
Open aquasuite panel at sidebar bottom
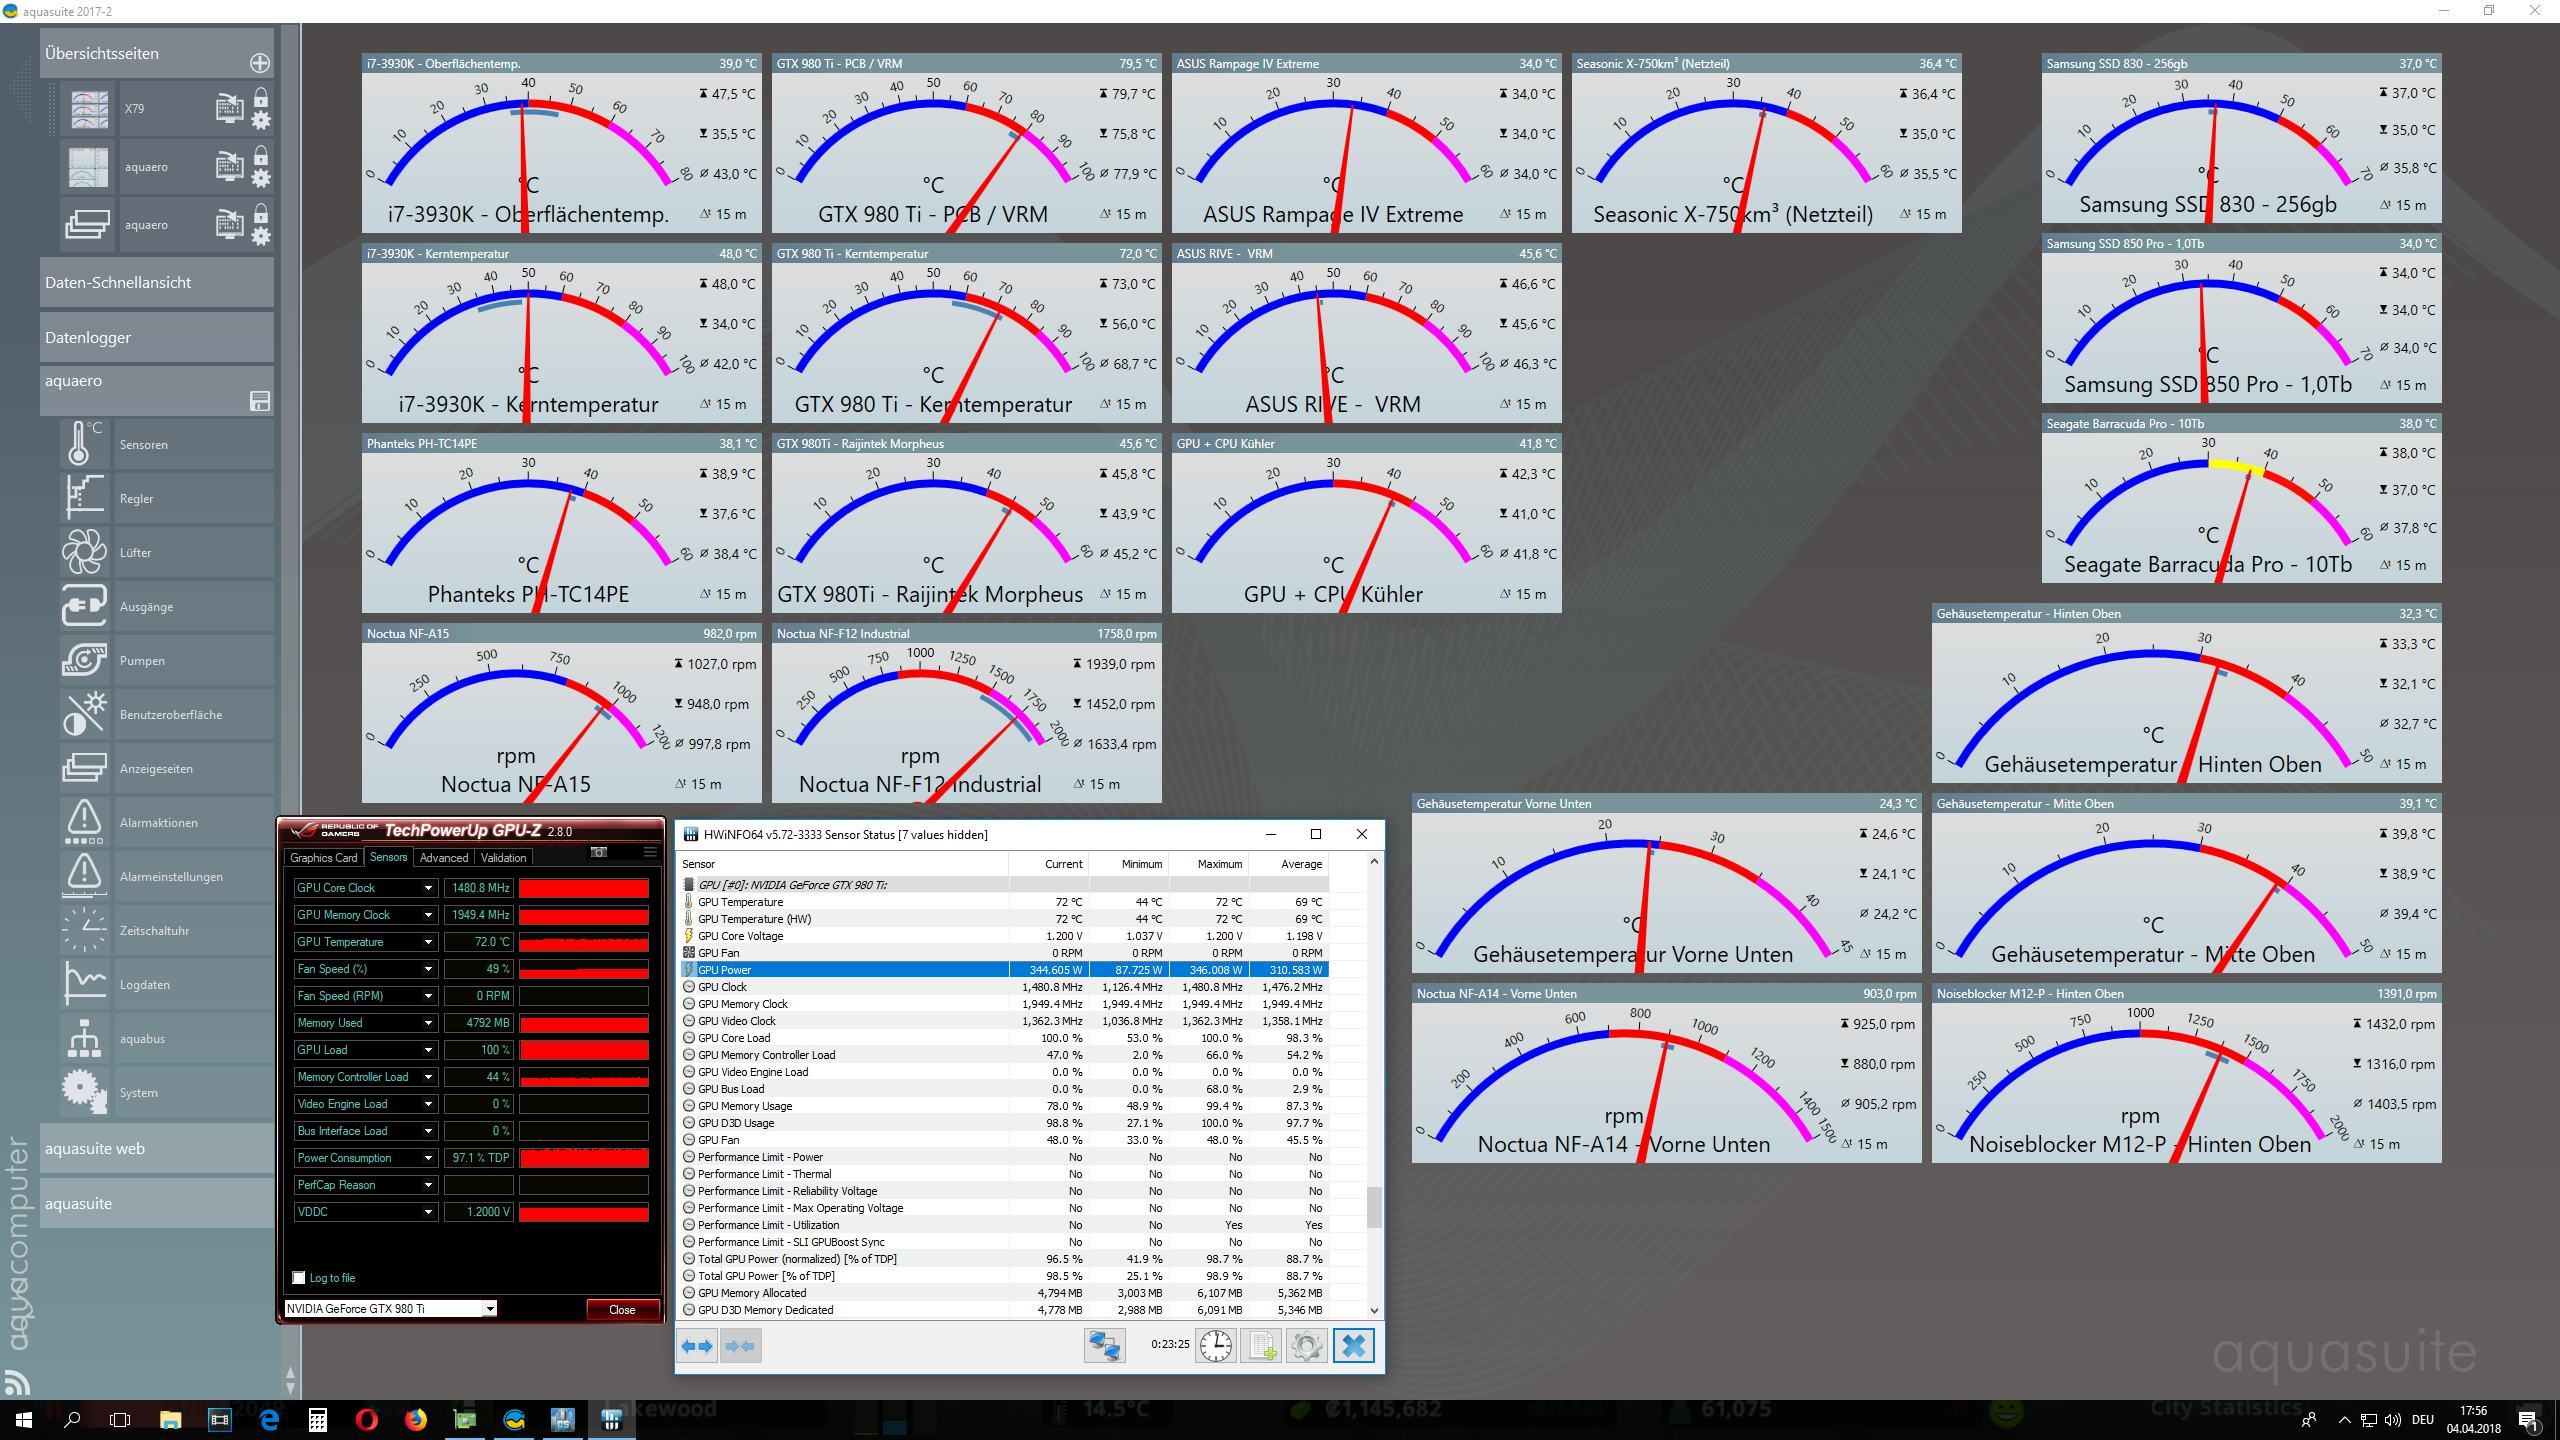(x=157, y=1204)
